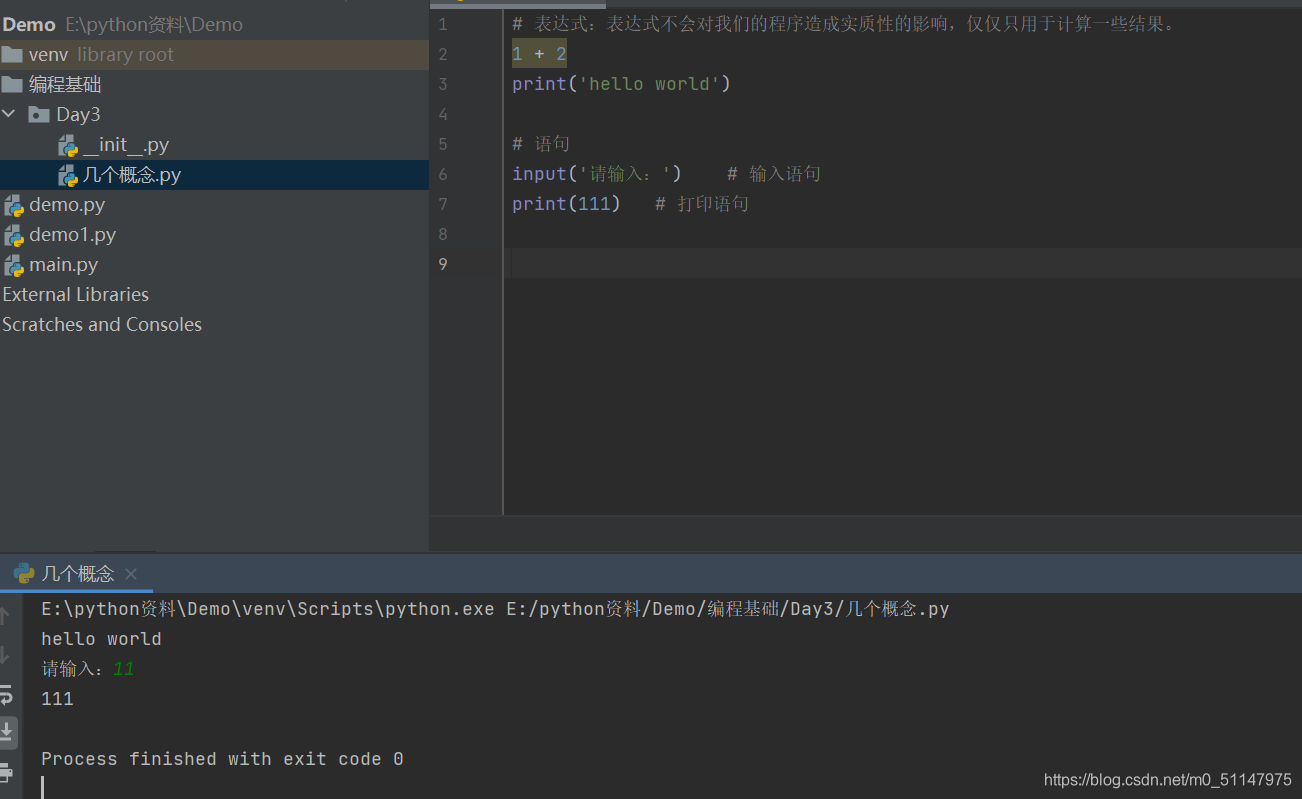The image size is (1302, 799).
Task: Select the 几个概念 run tab
Action: coord(76,574)
